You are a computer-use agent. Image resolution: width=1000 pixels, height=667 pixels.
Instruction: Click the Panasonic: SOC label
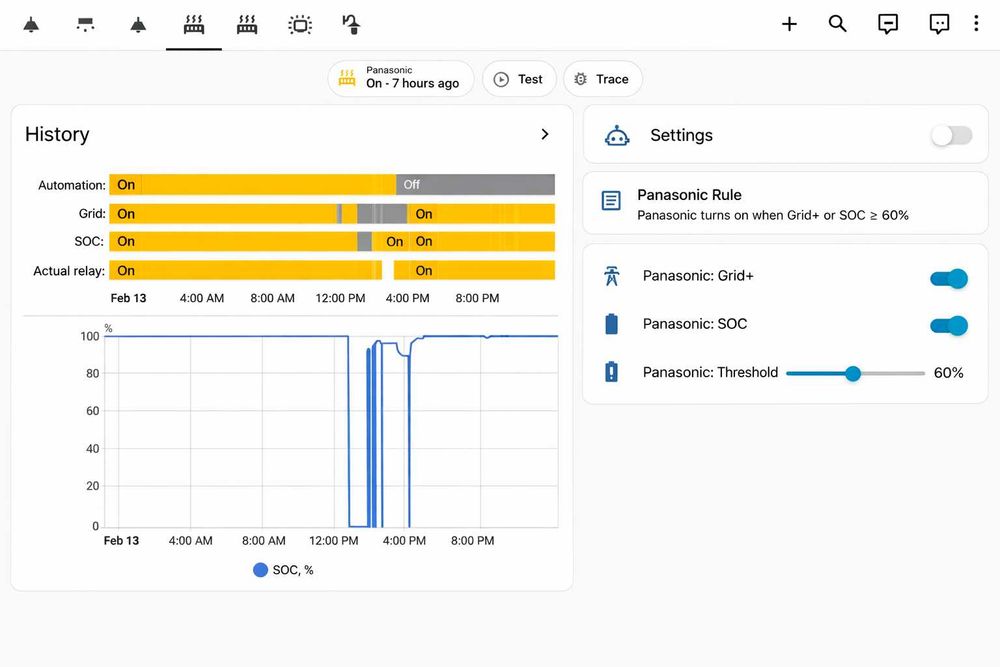point(695,324)
